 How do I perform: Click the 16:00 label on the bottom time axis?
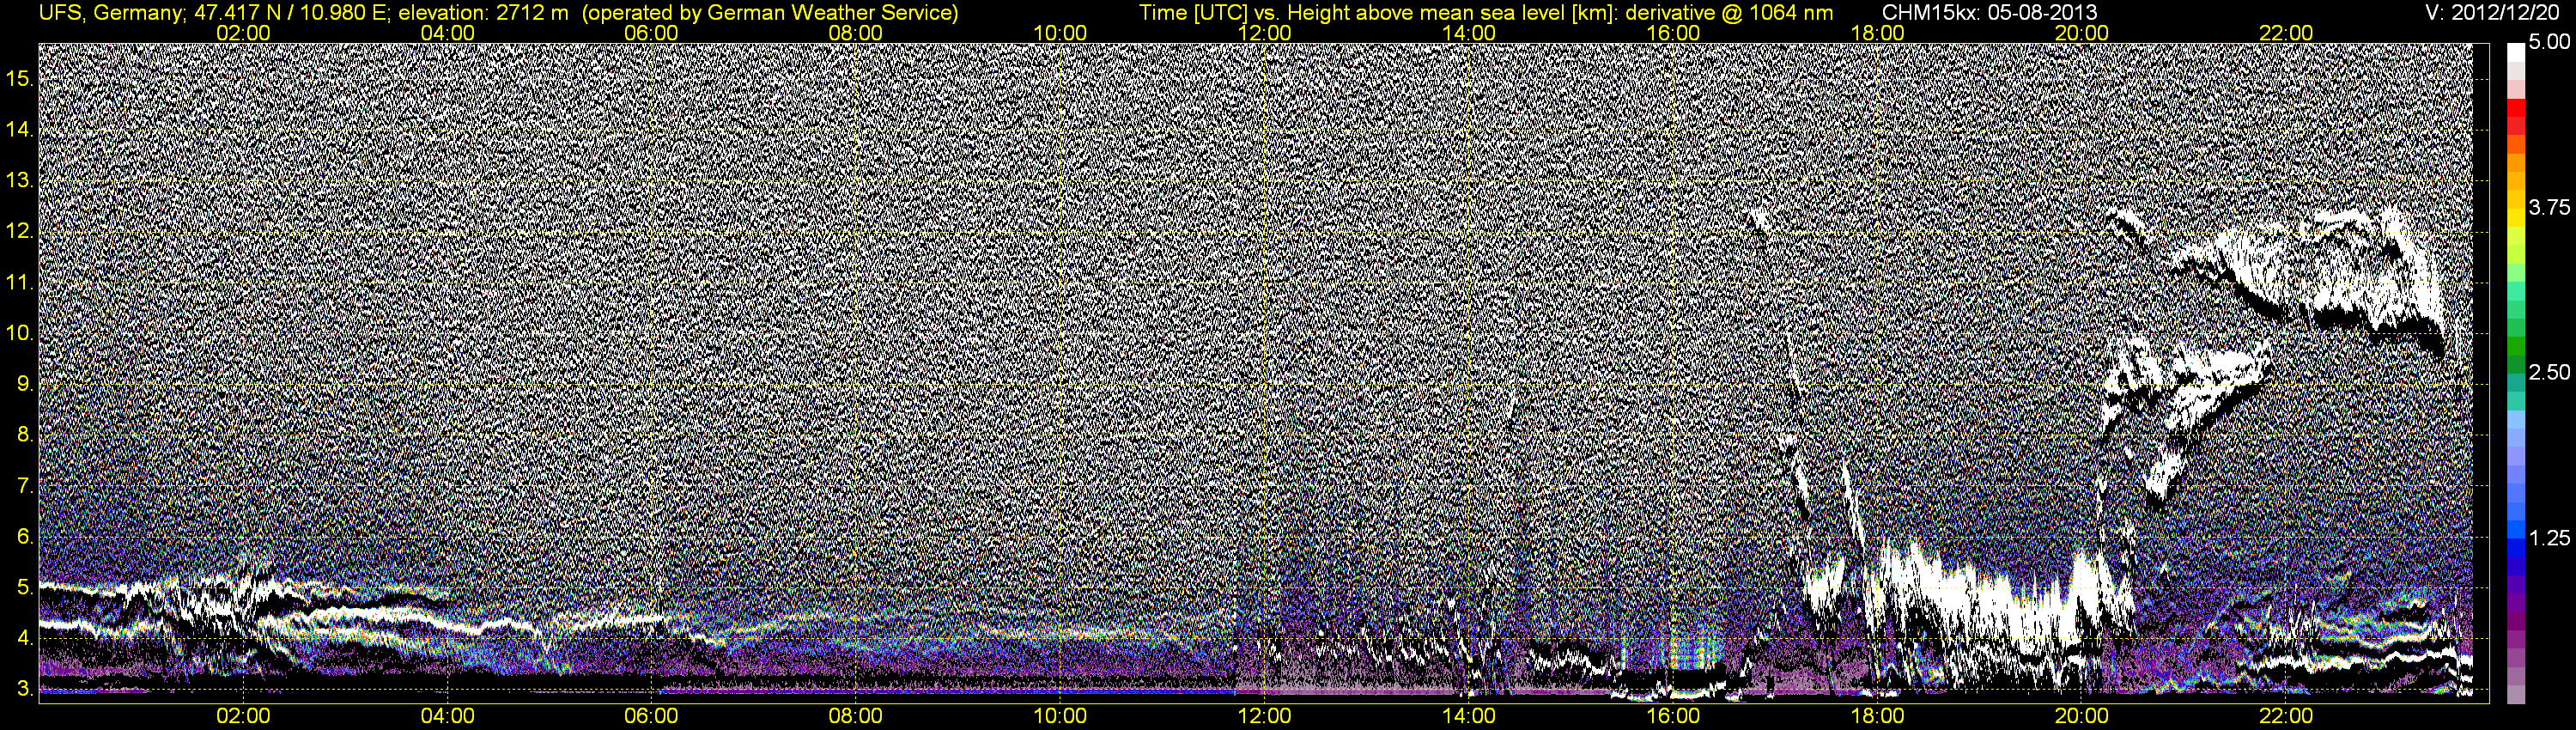point(1673,716)
